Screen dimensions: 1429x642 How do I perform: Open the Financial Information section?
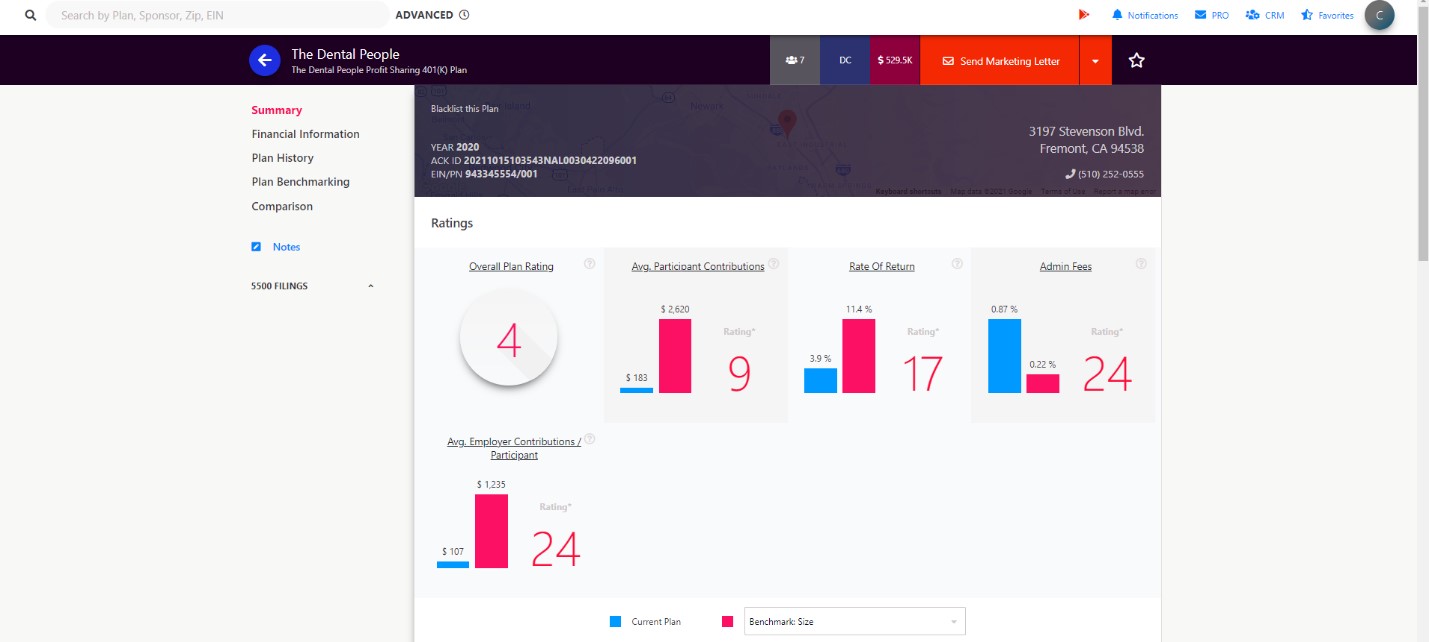click(305, 134)
